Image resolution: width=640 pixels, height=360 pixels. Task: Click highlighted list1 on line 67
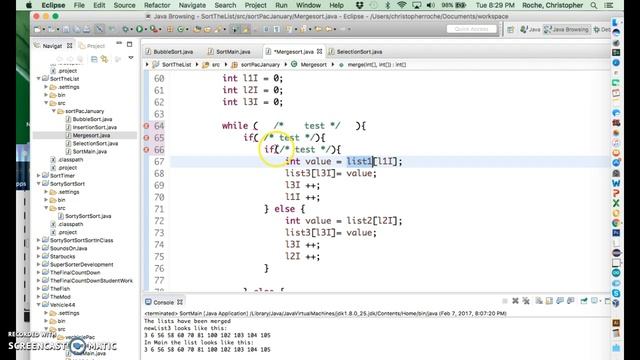point(360,161)
